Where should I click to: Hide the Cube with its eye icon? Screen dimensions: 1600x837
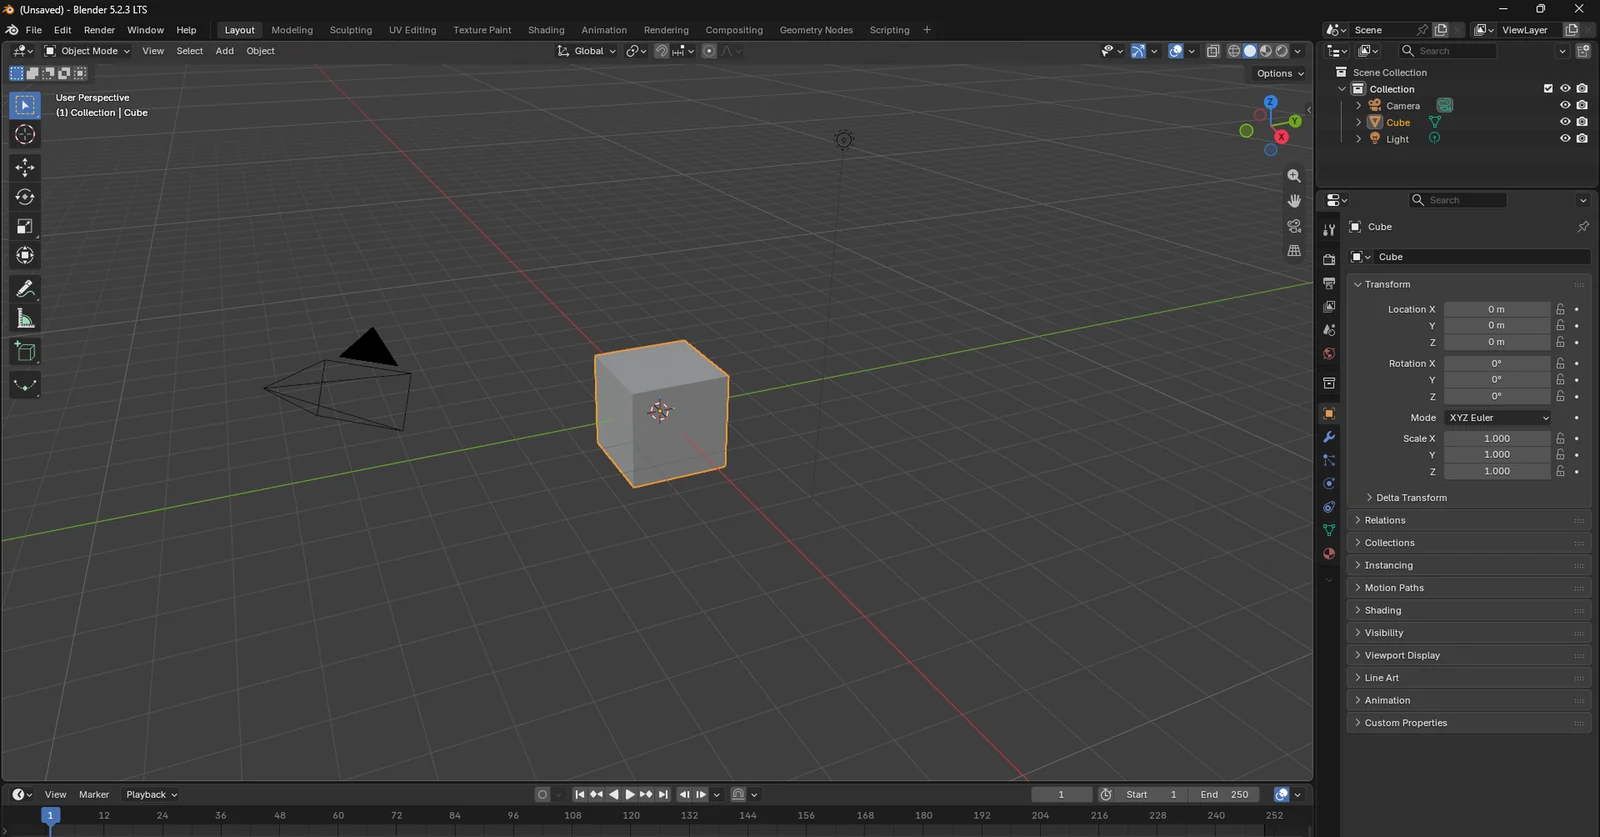coord(1565,122)
